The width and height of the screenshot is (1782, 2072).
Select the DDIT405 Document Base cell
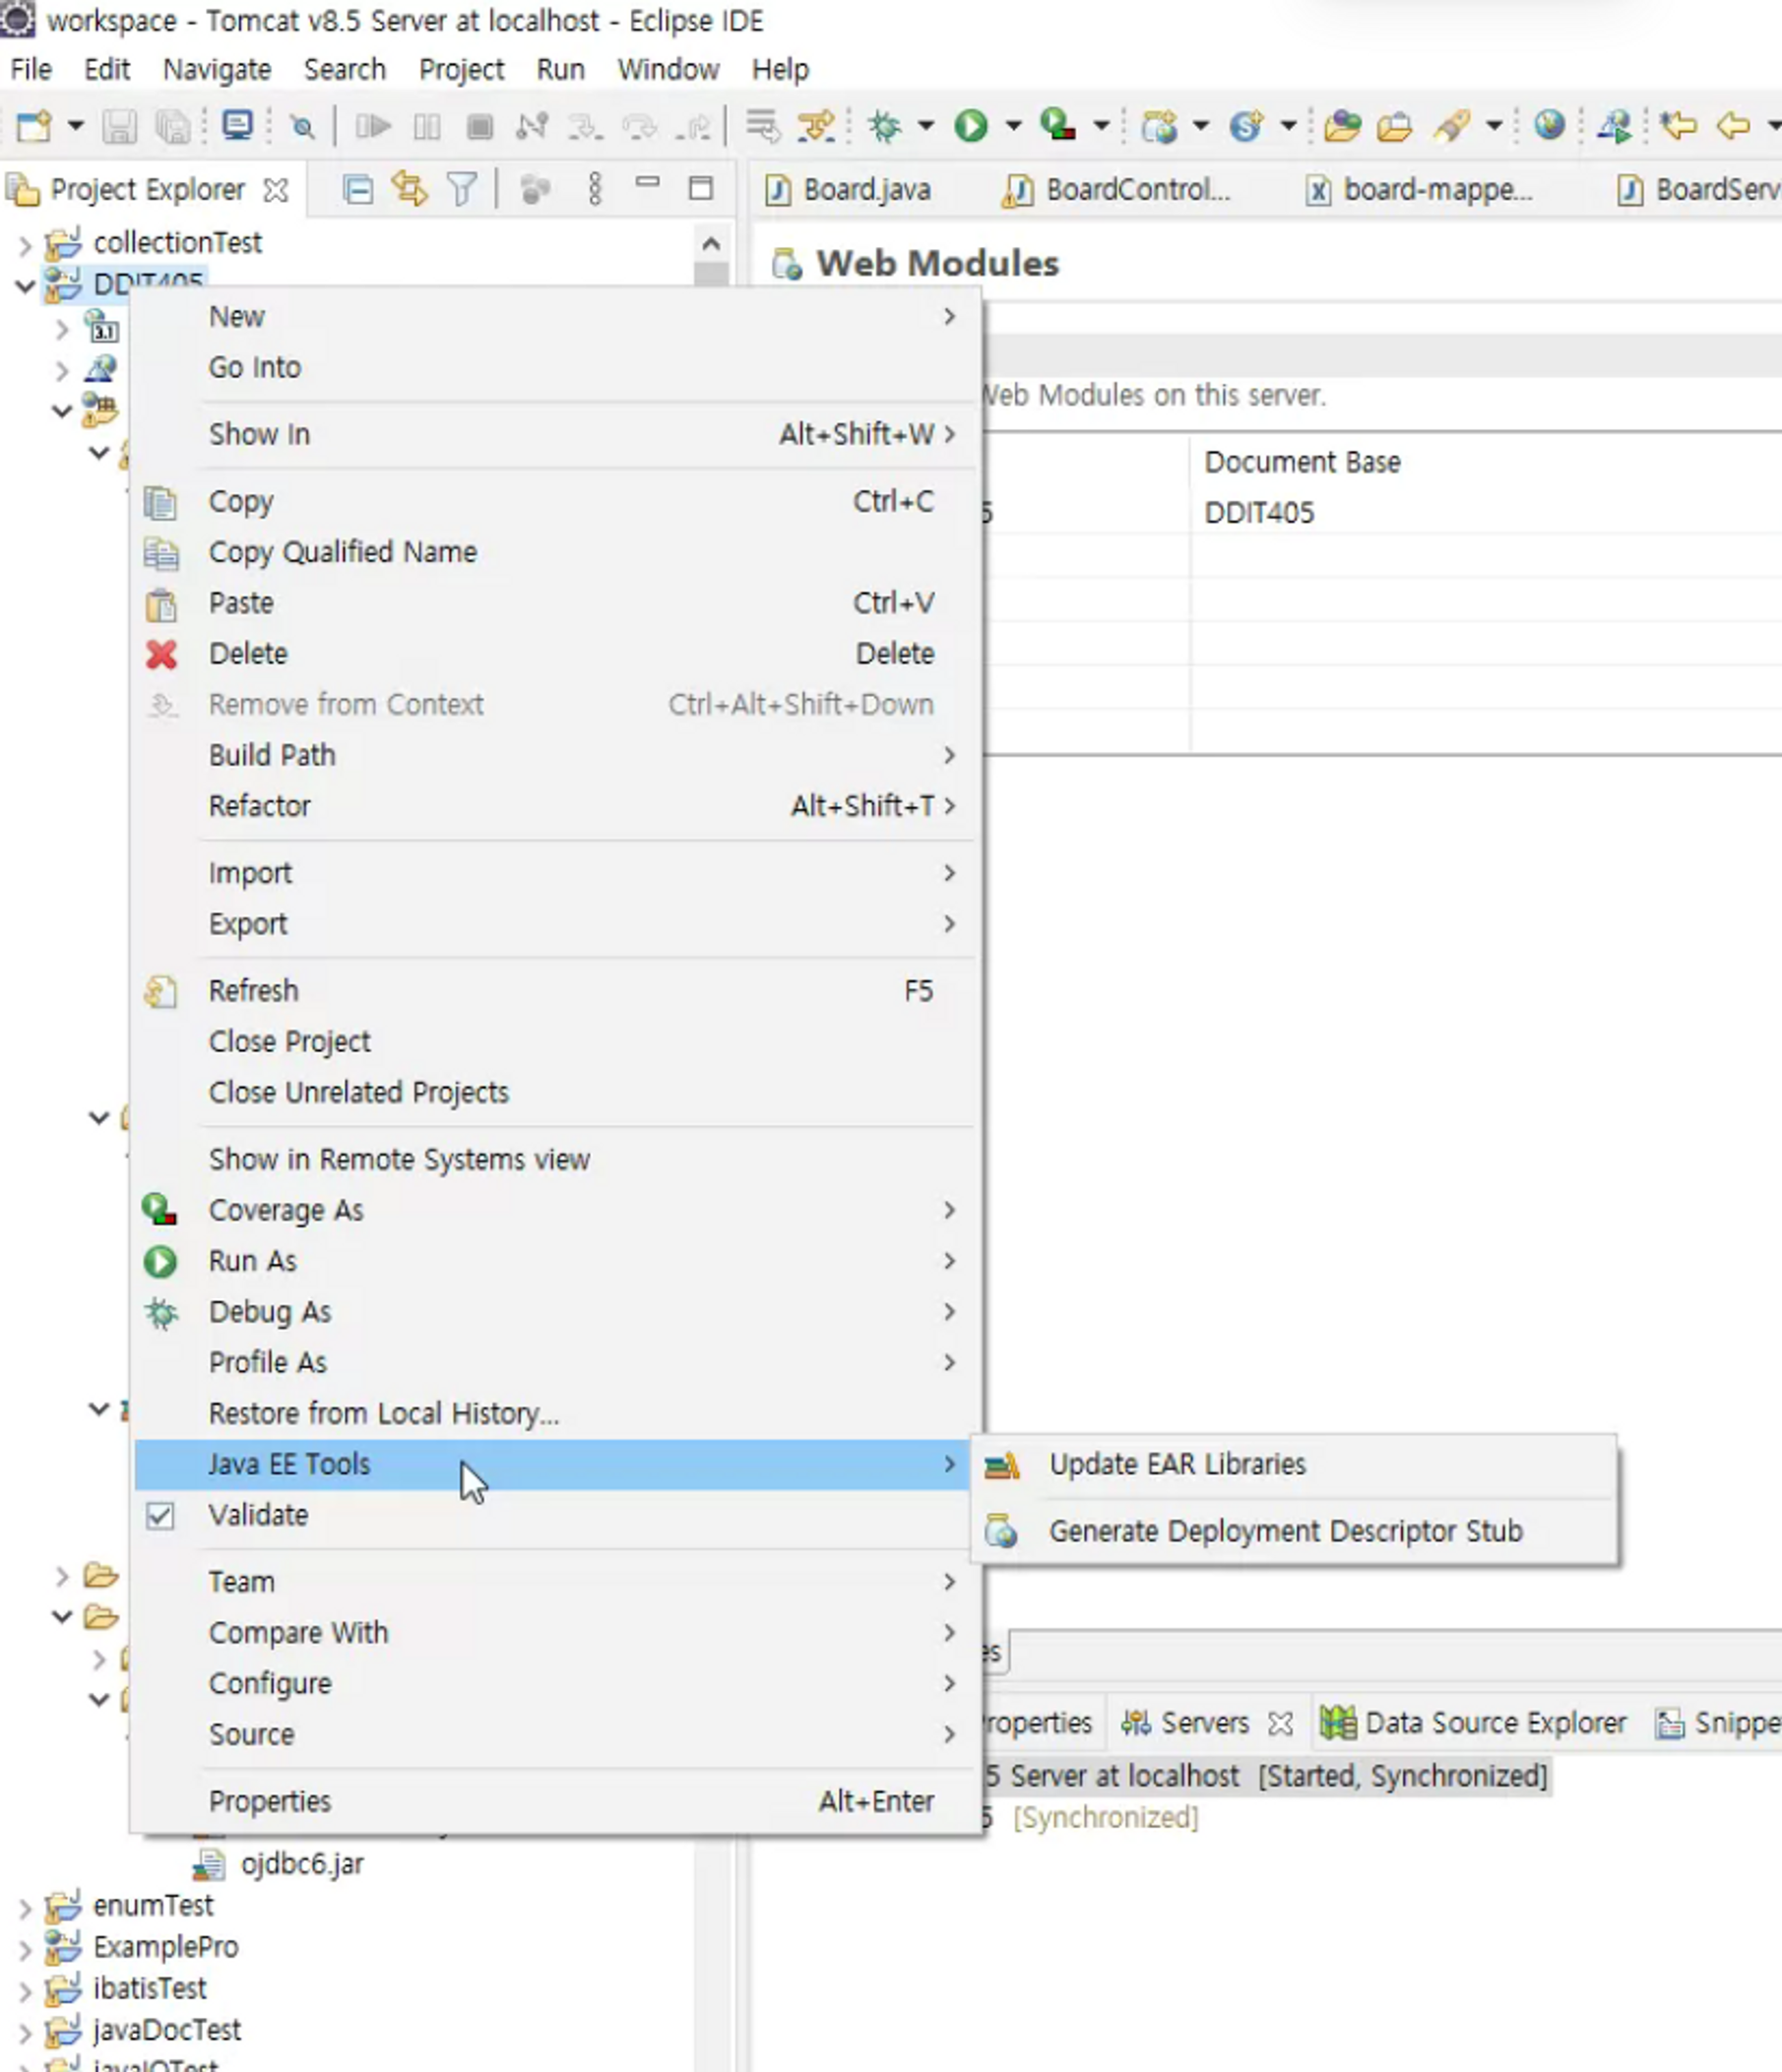coord(1259,513)
